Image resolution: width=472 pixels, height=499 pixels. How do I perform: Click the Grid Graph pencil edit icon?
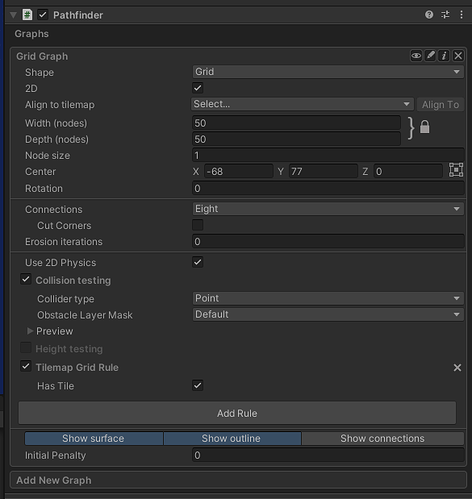(430, 56)
